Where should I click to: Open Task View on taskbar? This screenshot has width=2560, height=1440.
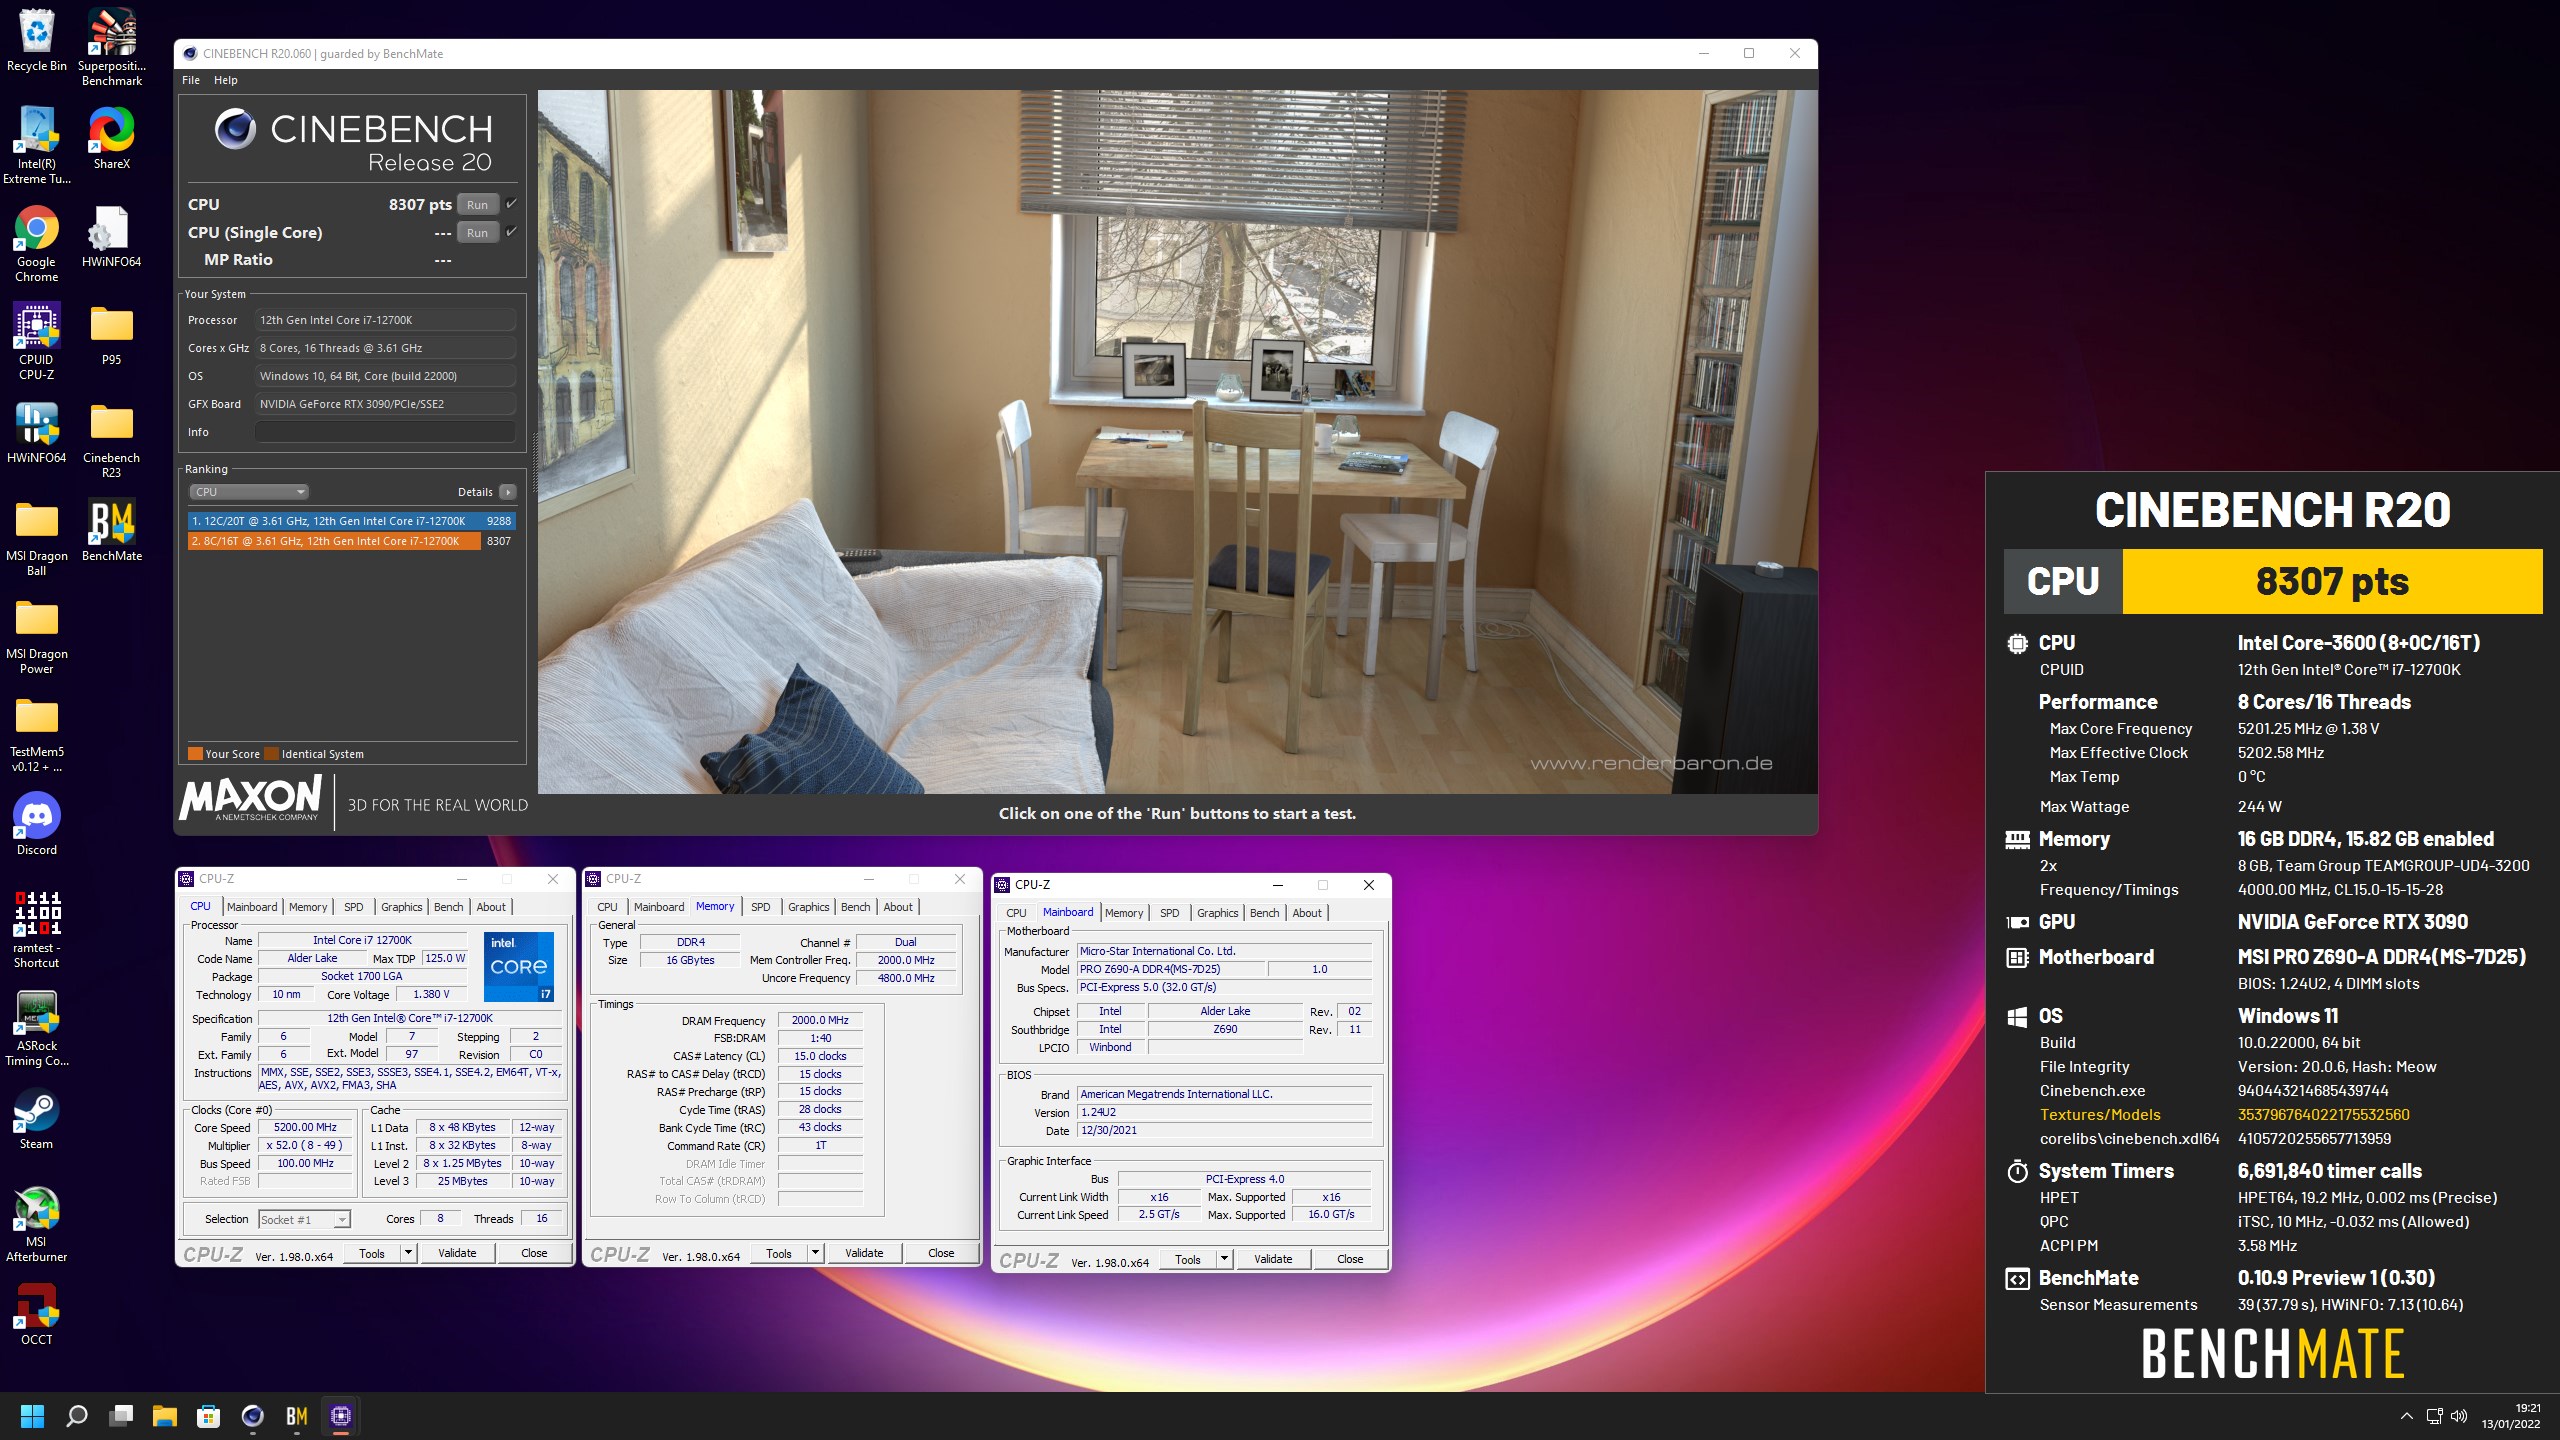pyautogui.click(x=121, y=1416)
